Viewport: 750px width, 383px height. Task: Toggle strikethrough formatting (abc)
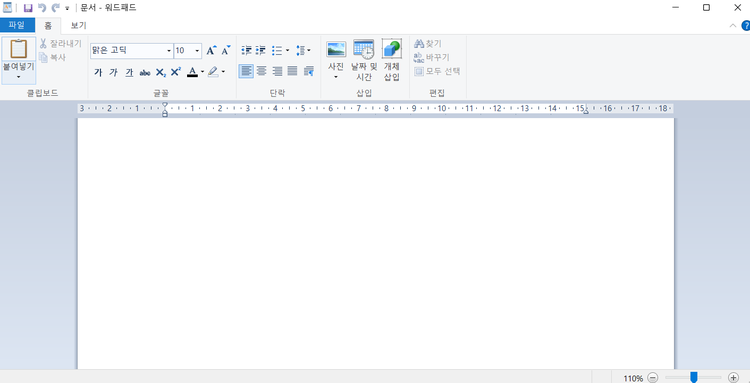145,73
